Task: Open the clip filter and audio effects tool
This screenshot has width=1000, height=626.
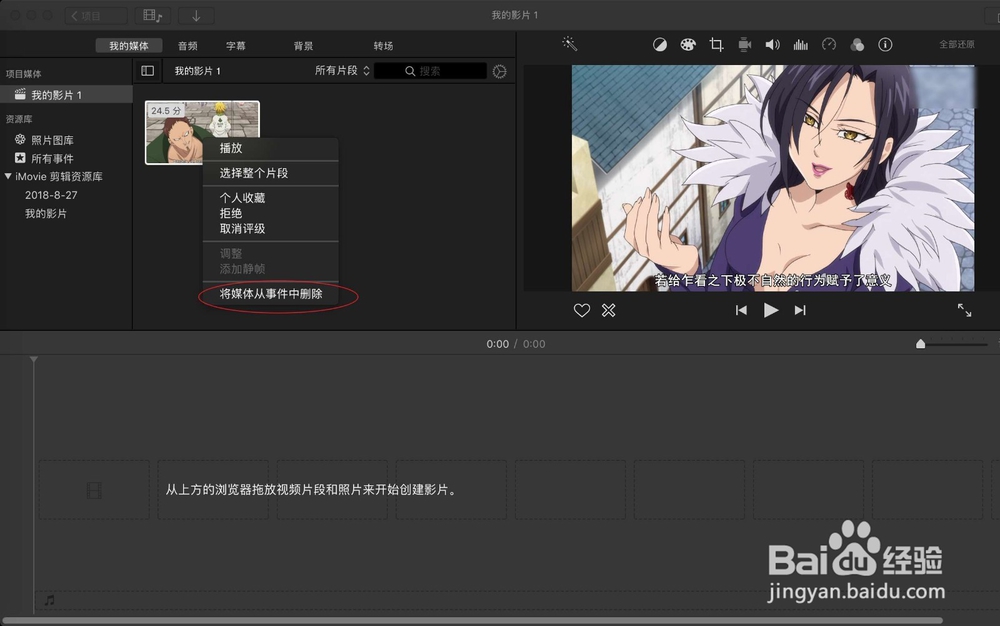Action: 857,45
